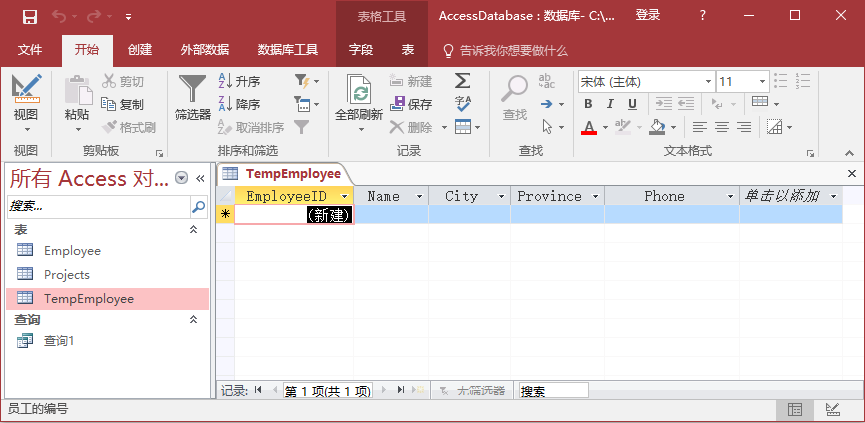Open the font size dropdown
The image size is (865, 423).
pyautogui.click(x=762, y=81)
